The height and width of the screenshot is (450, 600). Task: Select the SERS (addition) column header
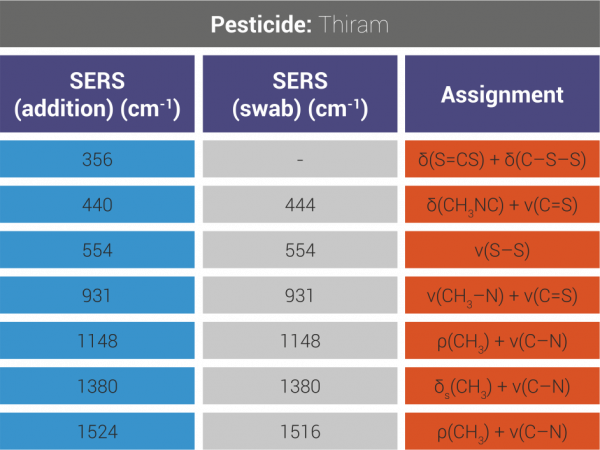tap(97, 94)
